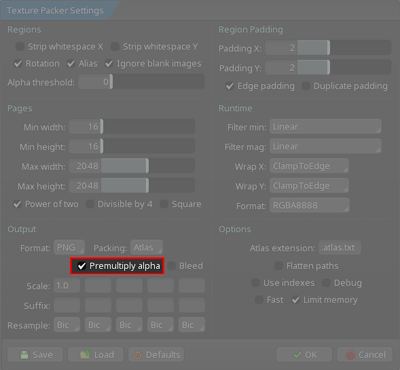The width and height of the screenshot is (400, 370).
Task: Open the first Resample Bic dropdown
Action: coord(67,325)
